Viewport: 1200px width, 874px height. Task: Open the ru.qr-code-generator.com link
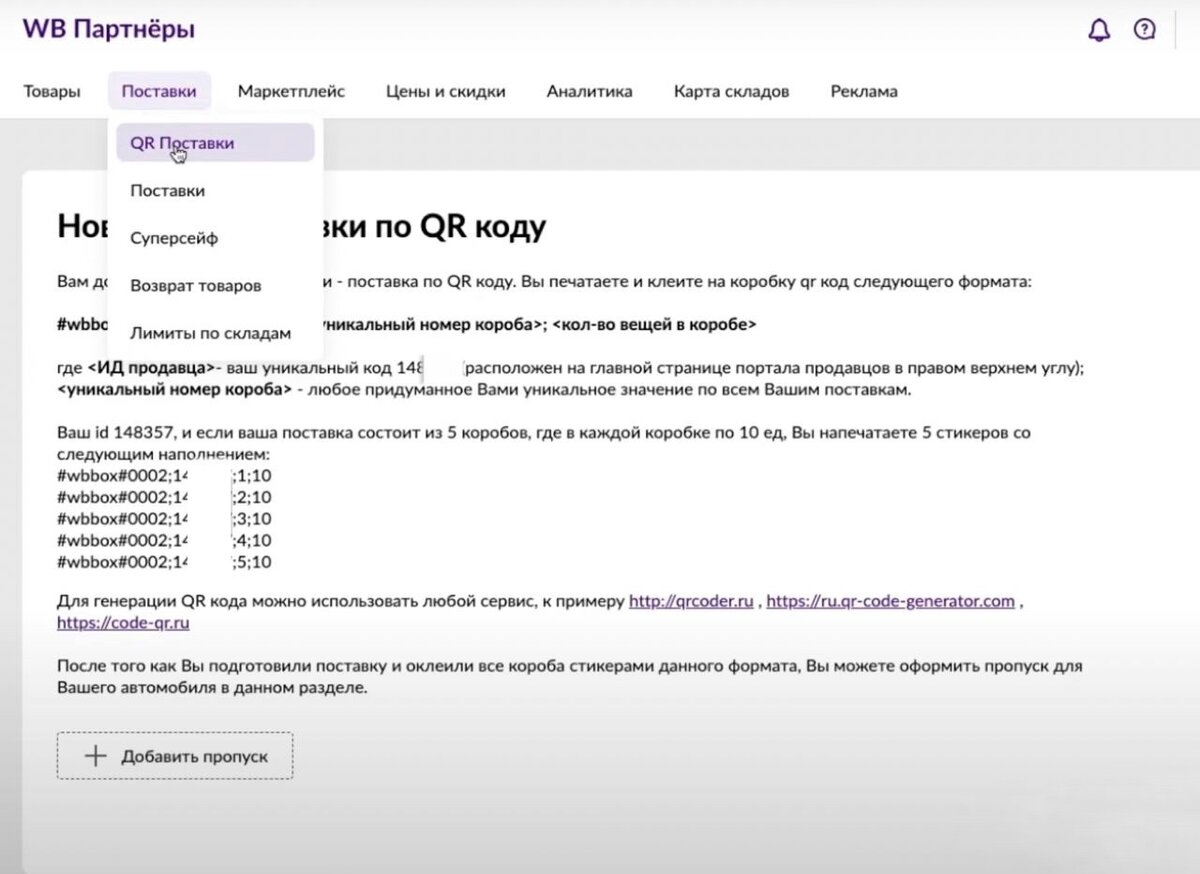891,601
